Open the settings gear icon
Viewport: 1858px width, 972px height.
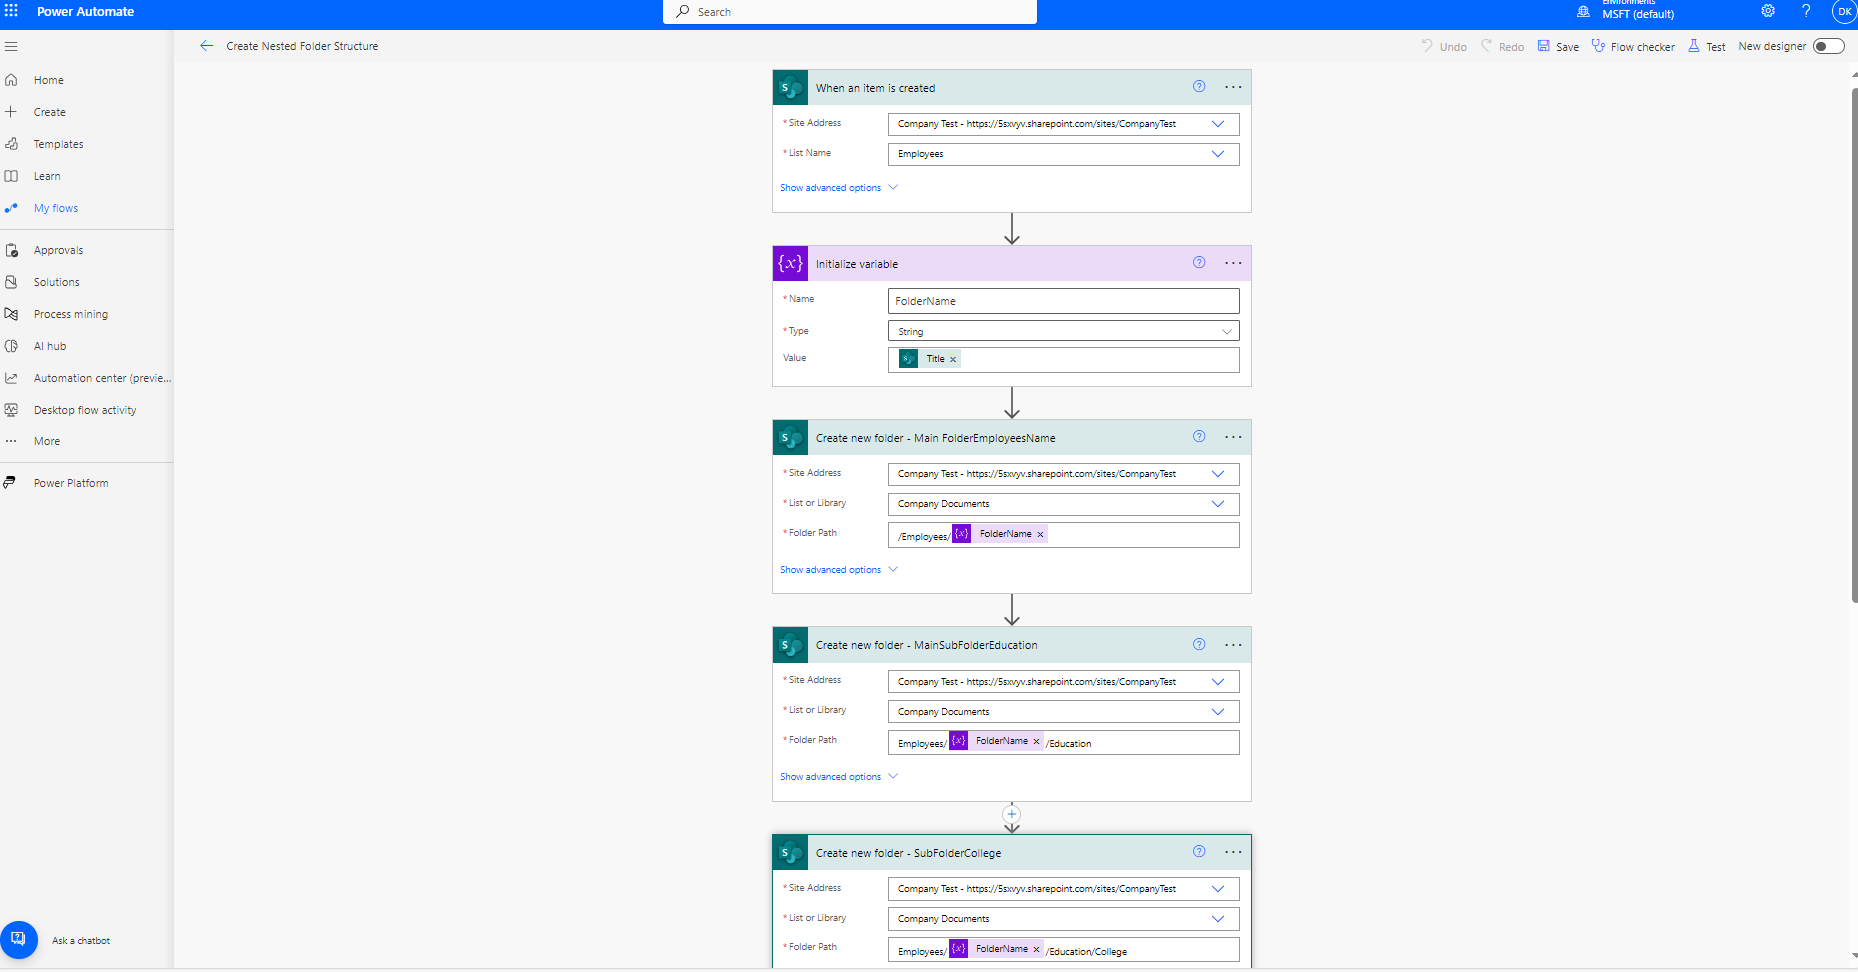(x=1768, y=11)
